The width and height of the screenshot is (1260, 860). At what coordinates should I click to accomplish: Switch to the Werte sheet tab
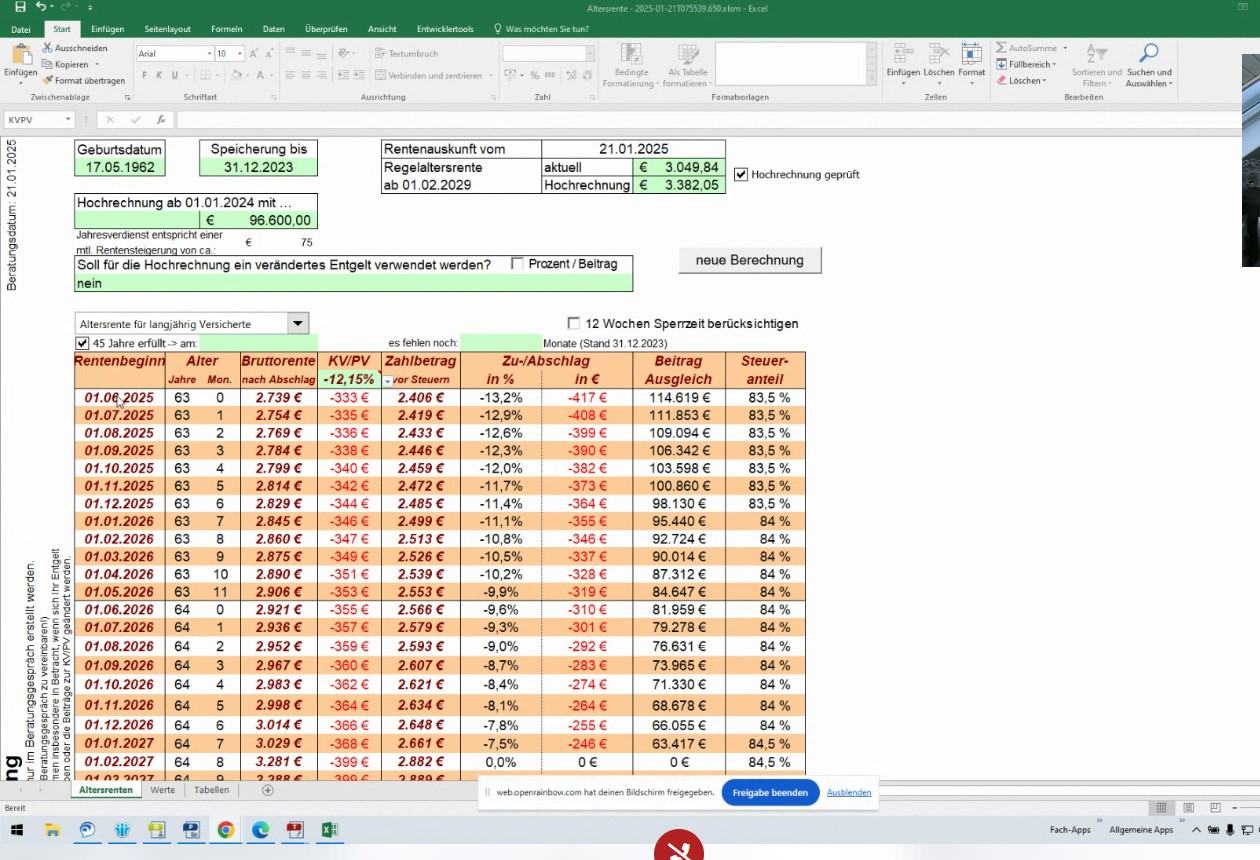[162, 790]
